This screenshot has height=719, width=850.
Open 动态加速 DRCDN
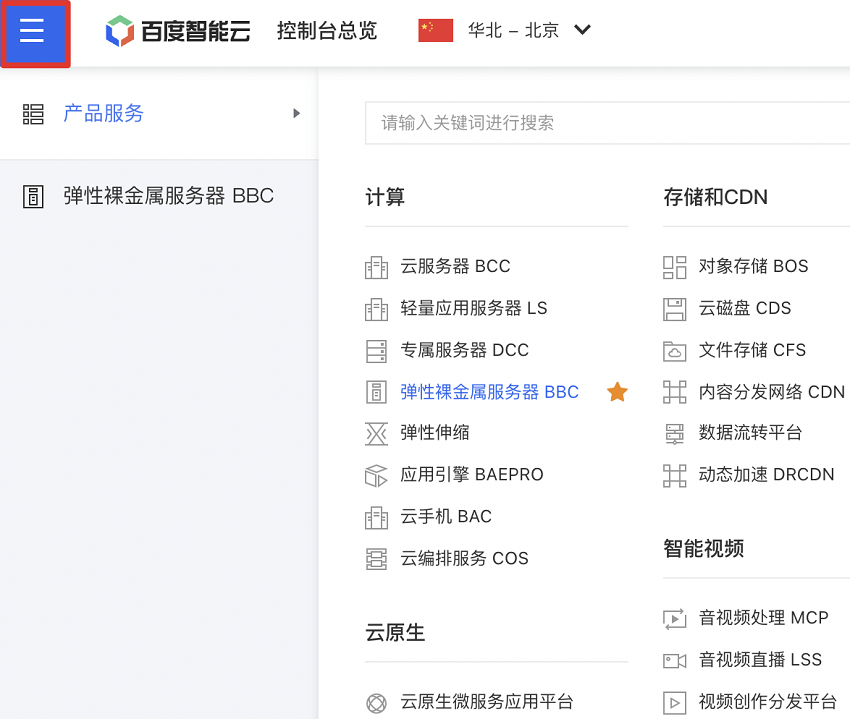coord(766,474)
